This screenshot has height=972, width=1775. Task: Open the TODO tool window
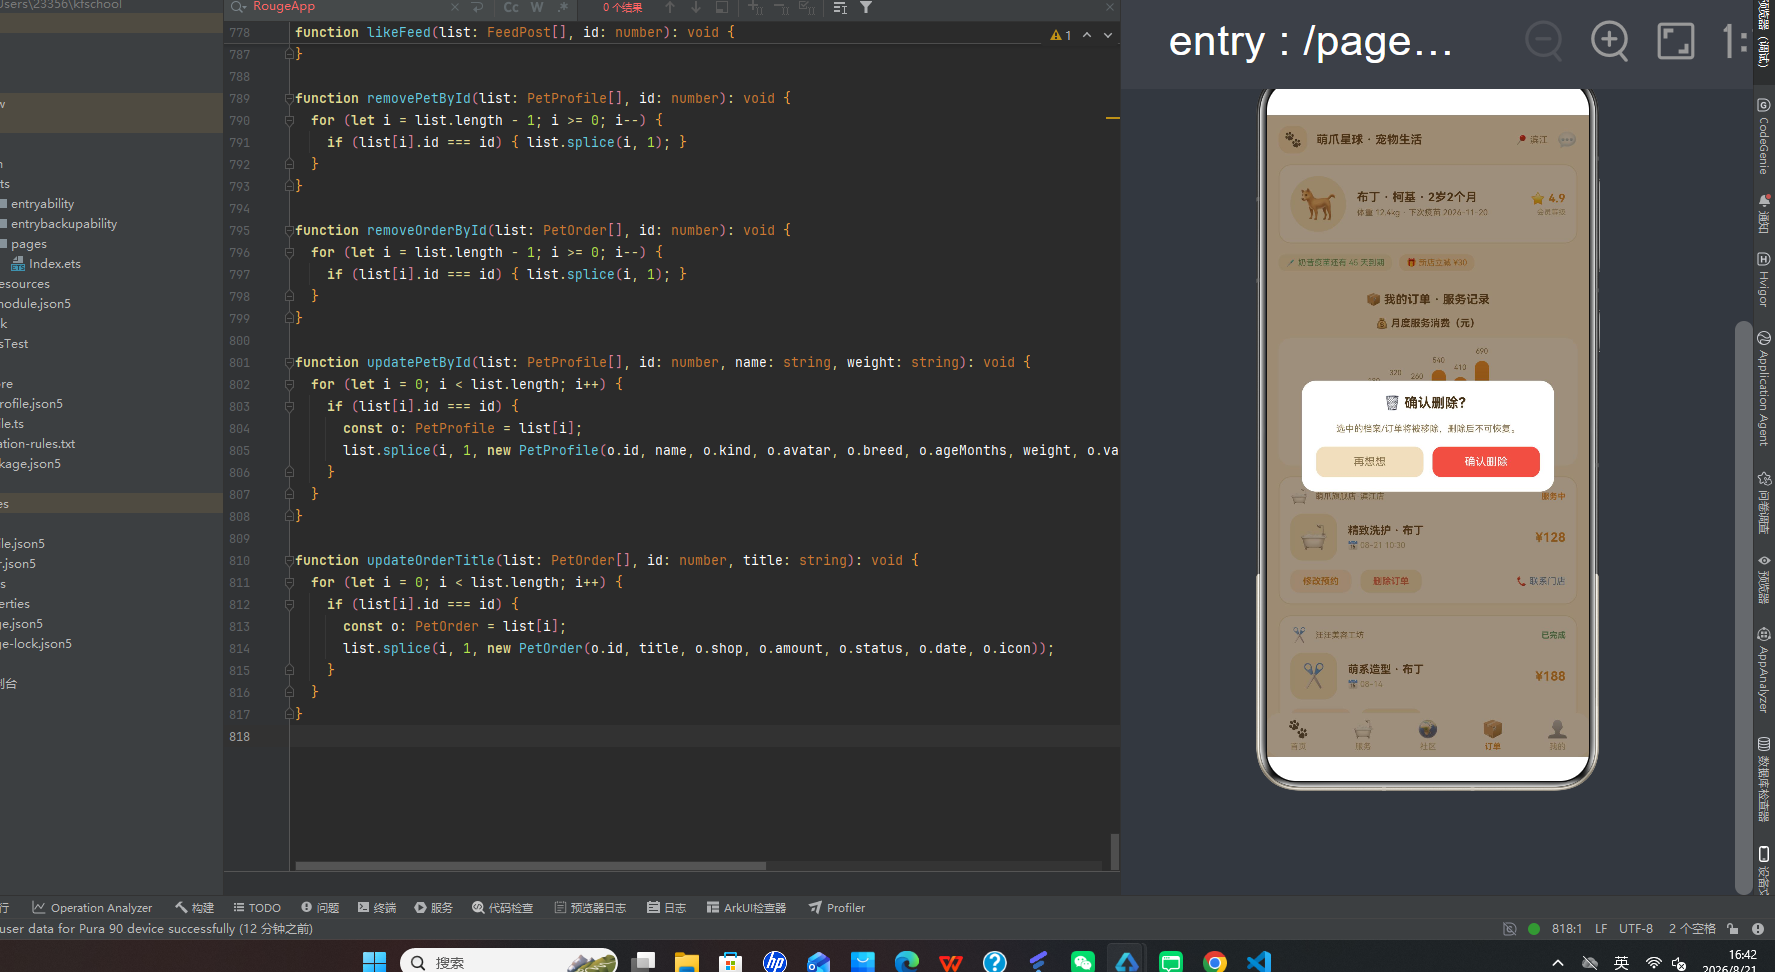257,908
